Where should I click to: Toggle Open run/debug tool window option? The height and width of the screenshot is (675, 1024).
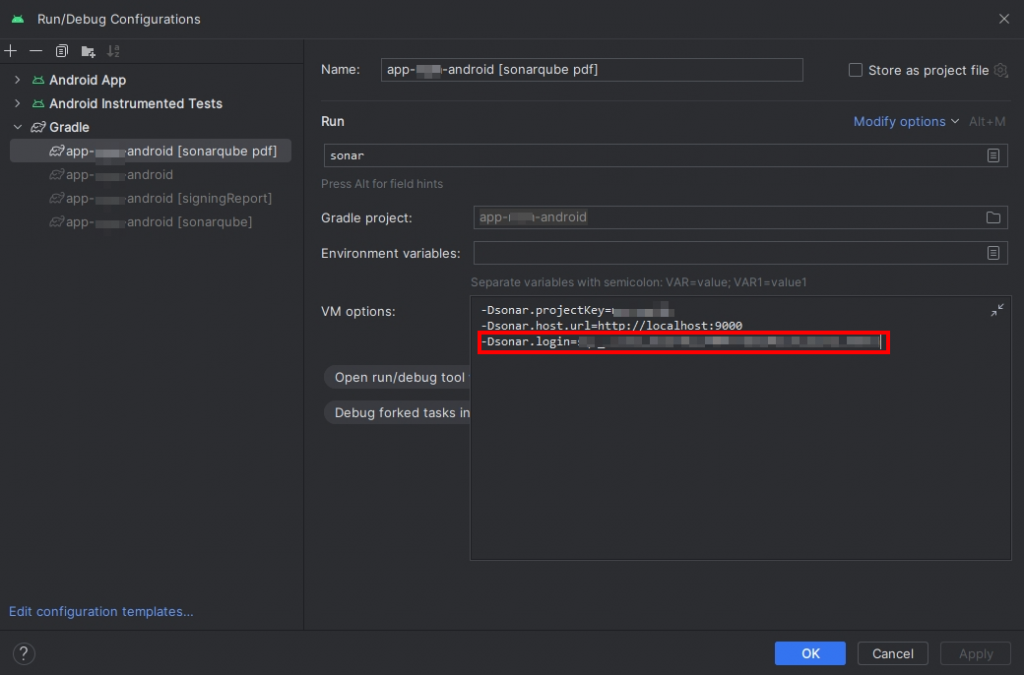pos(398,377)
